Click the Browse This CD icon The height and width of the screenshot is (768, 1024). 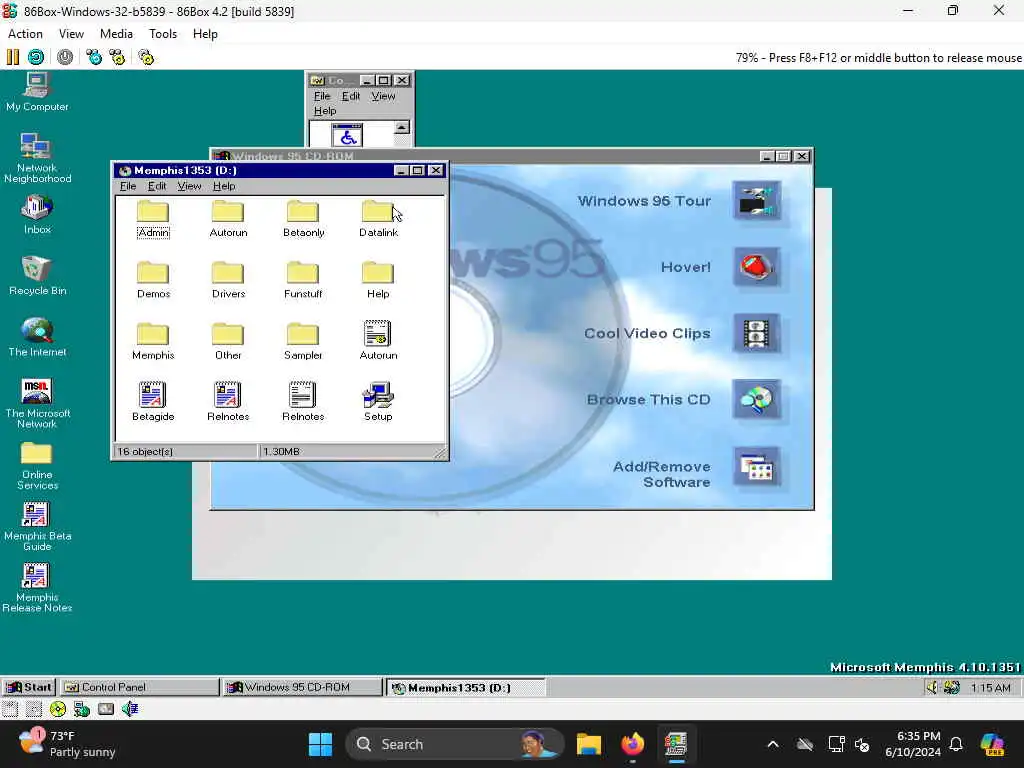pos(756,399)
